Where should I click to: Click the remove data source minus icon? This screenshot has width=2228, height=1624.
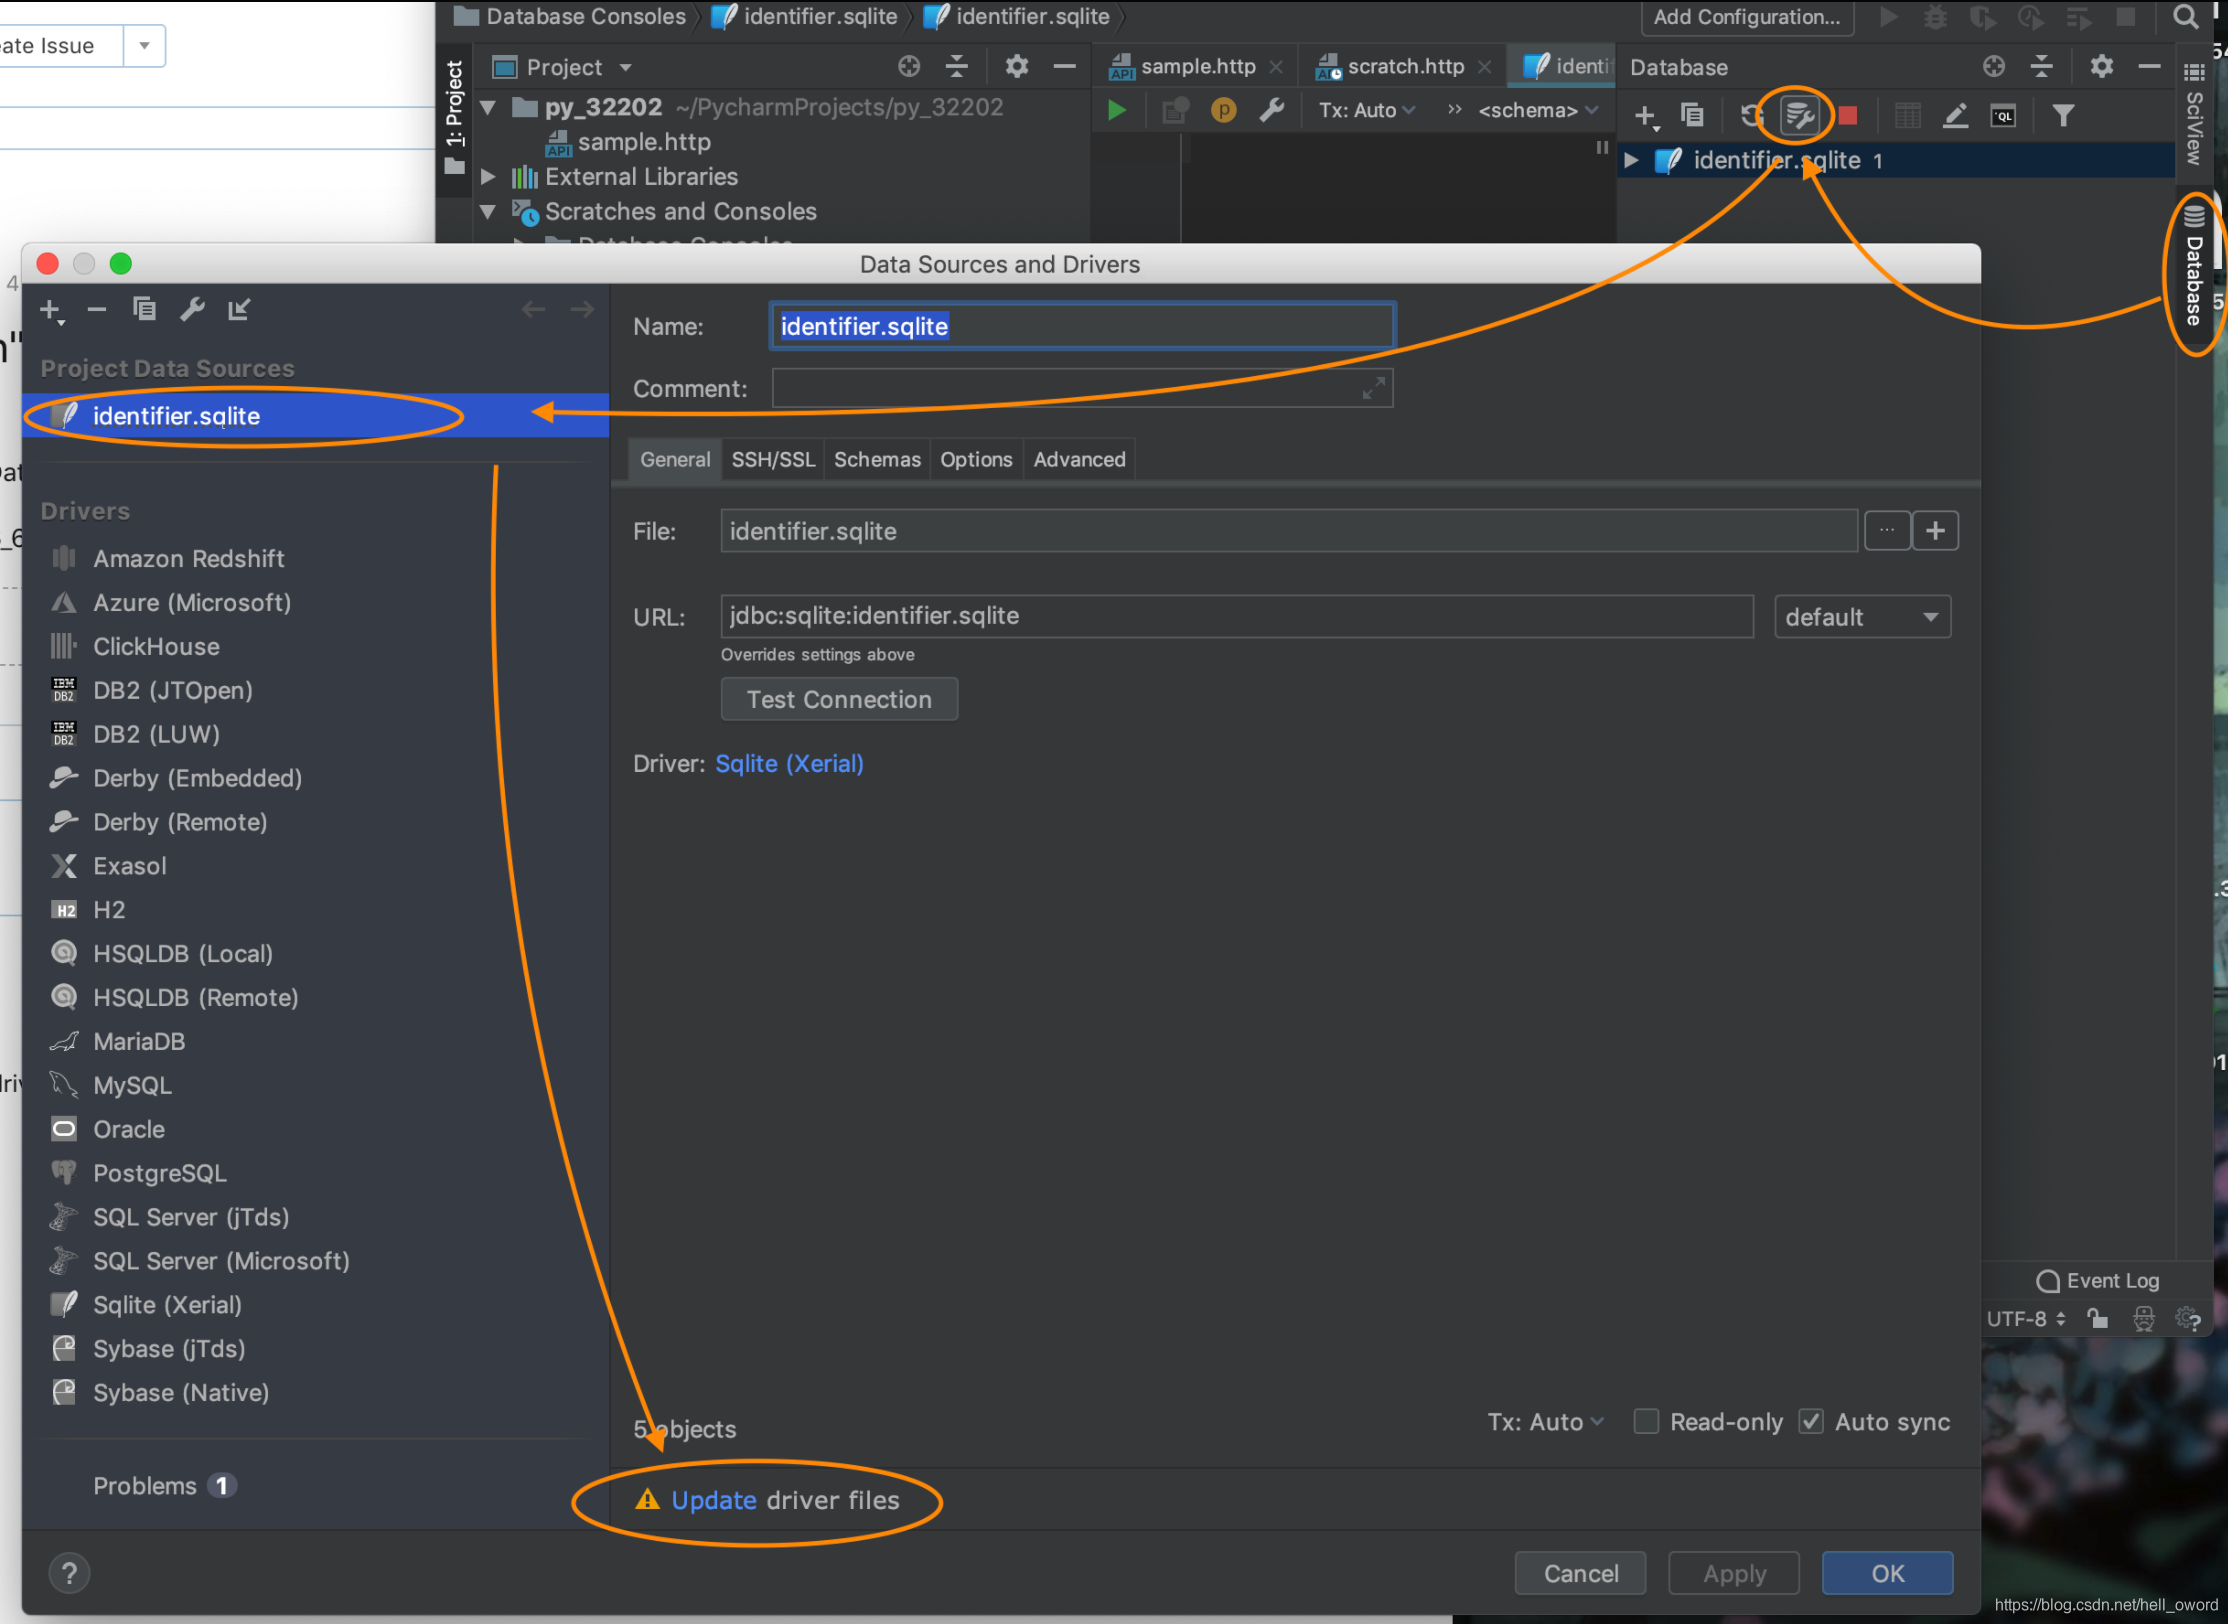[97, 310]
